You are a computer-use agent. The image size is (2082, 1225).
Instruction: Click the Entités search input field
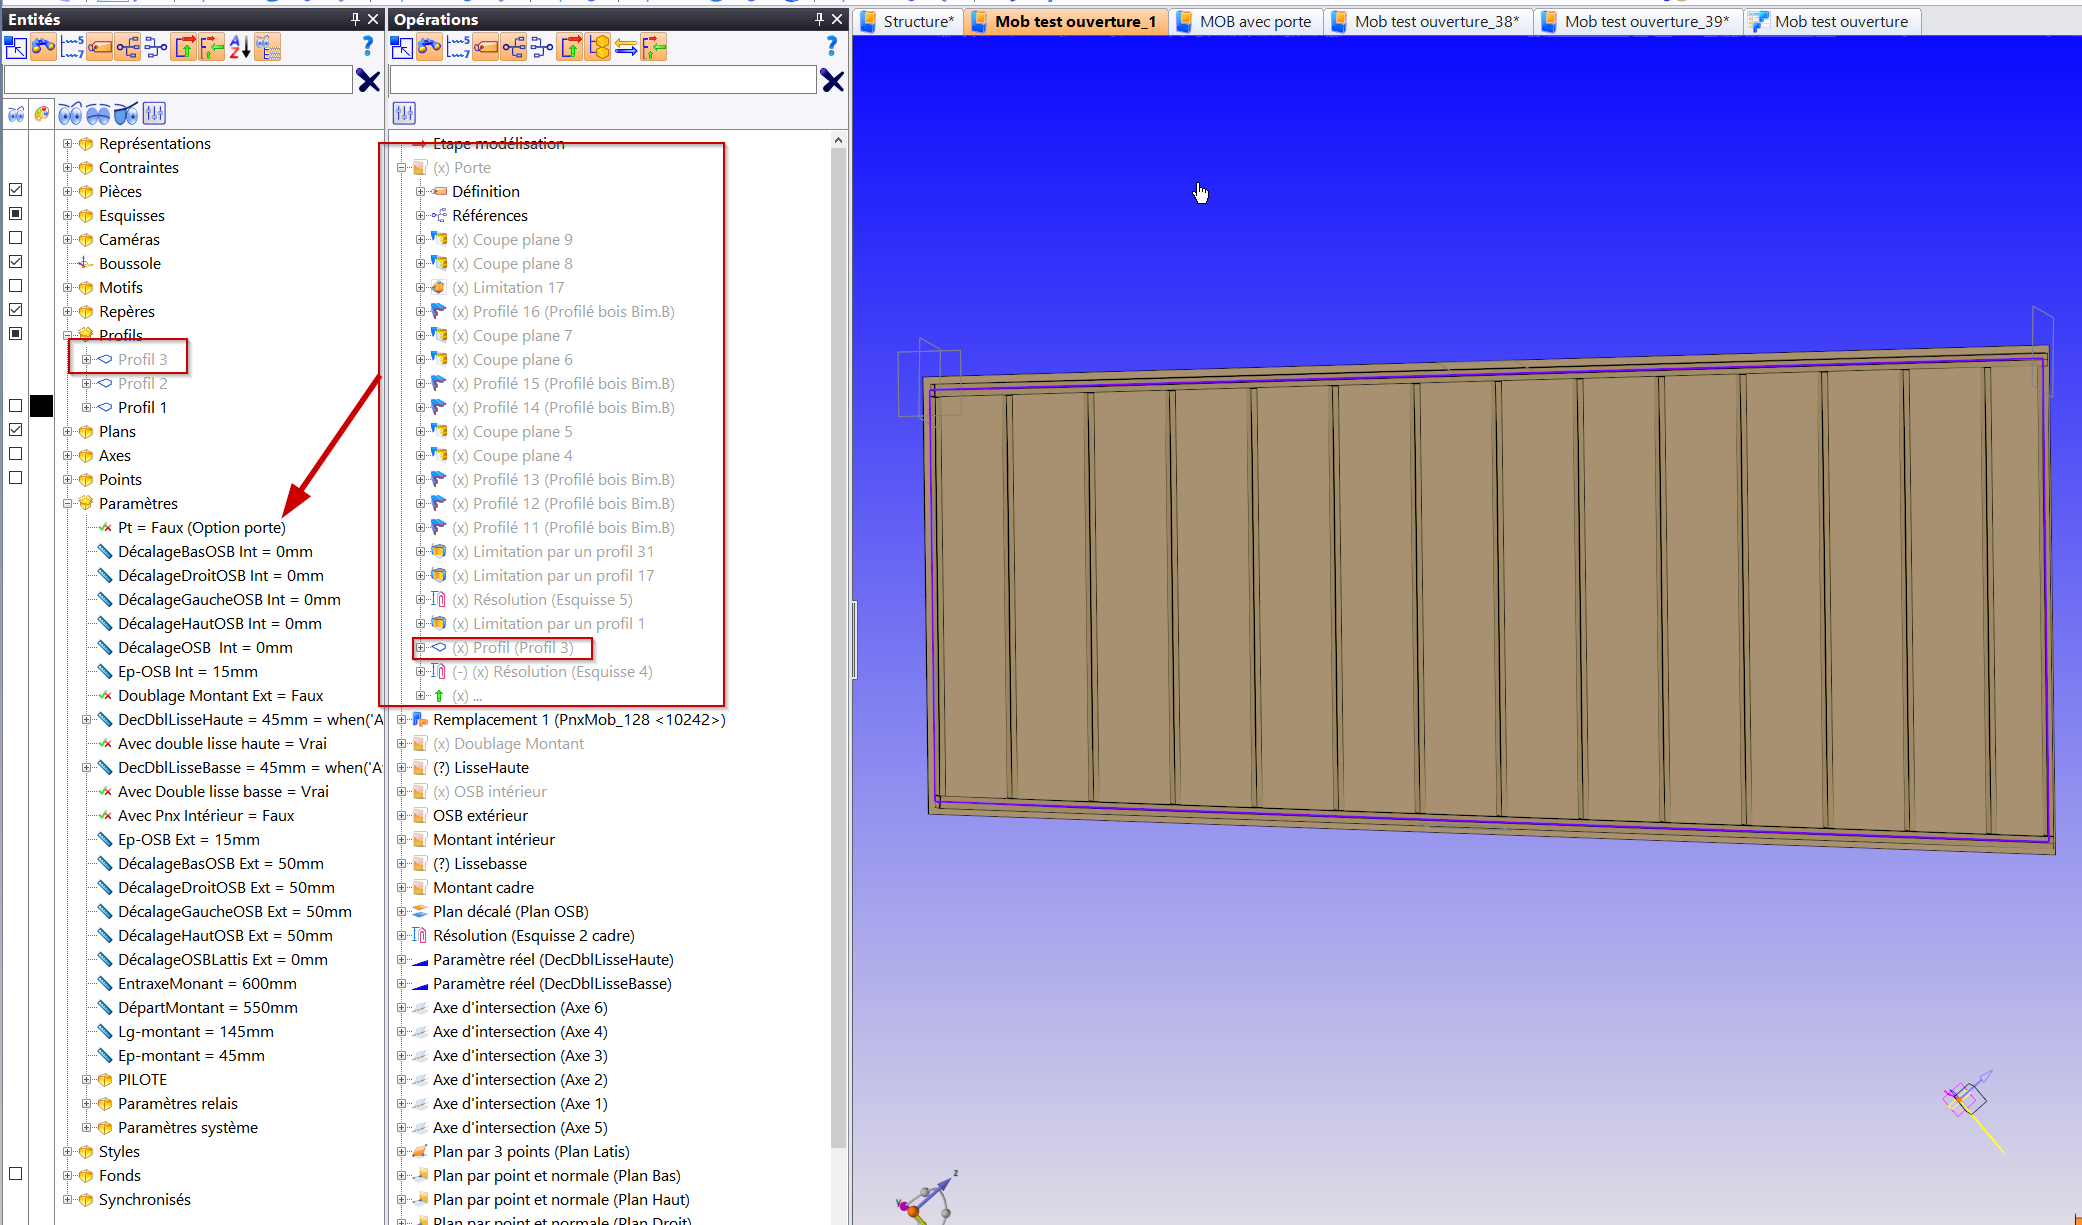(178, 80)
